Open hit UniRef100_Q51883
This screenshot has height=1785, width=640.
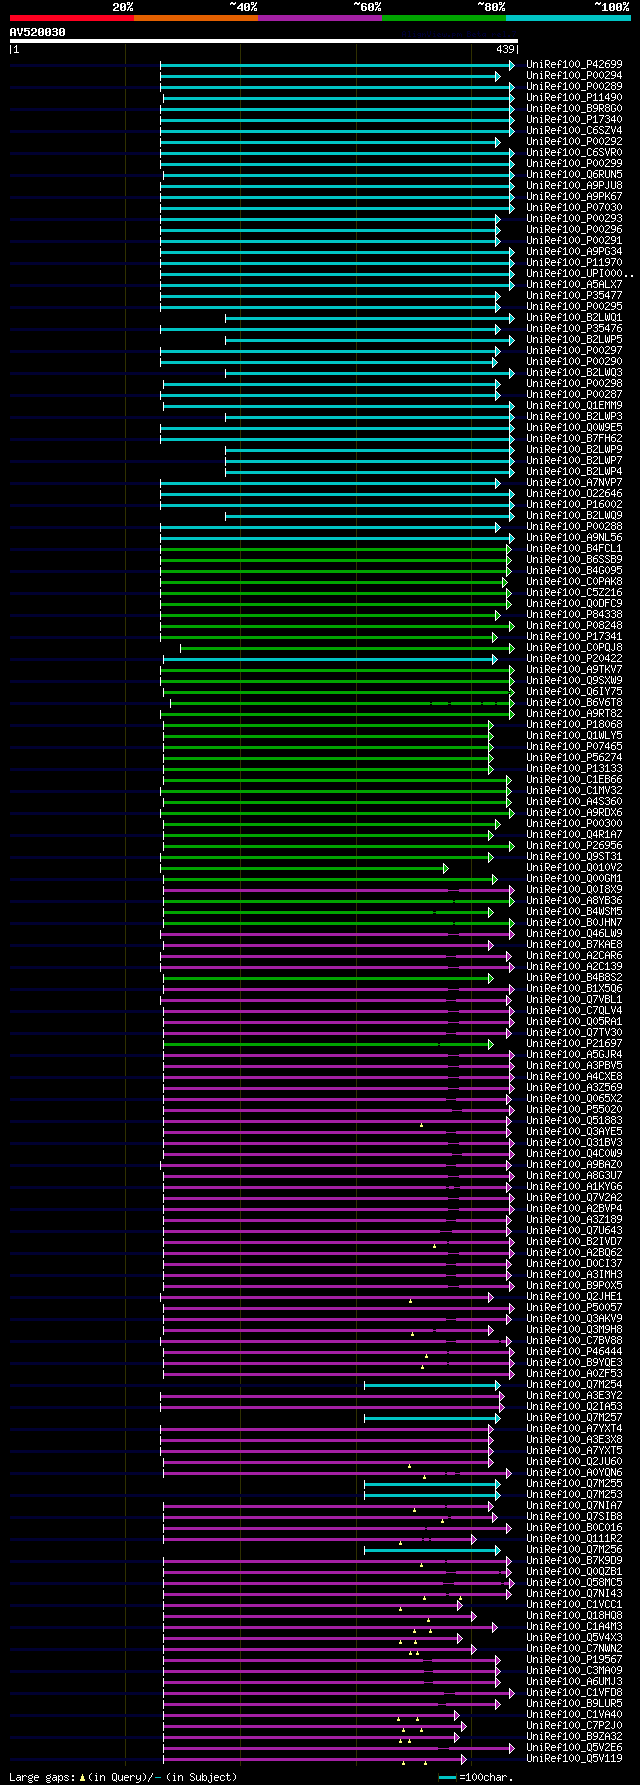pos(574,1121)
